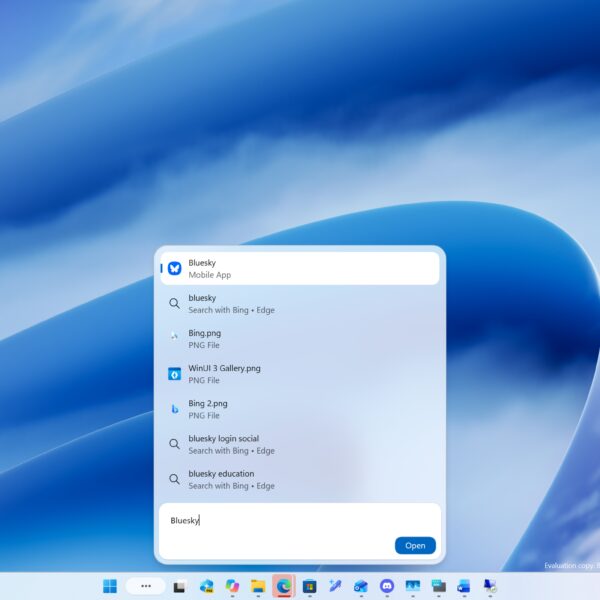Select 'bluesky education' search suggestion
The image size is (600, 600).
[x=300, y=479]
